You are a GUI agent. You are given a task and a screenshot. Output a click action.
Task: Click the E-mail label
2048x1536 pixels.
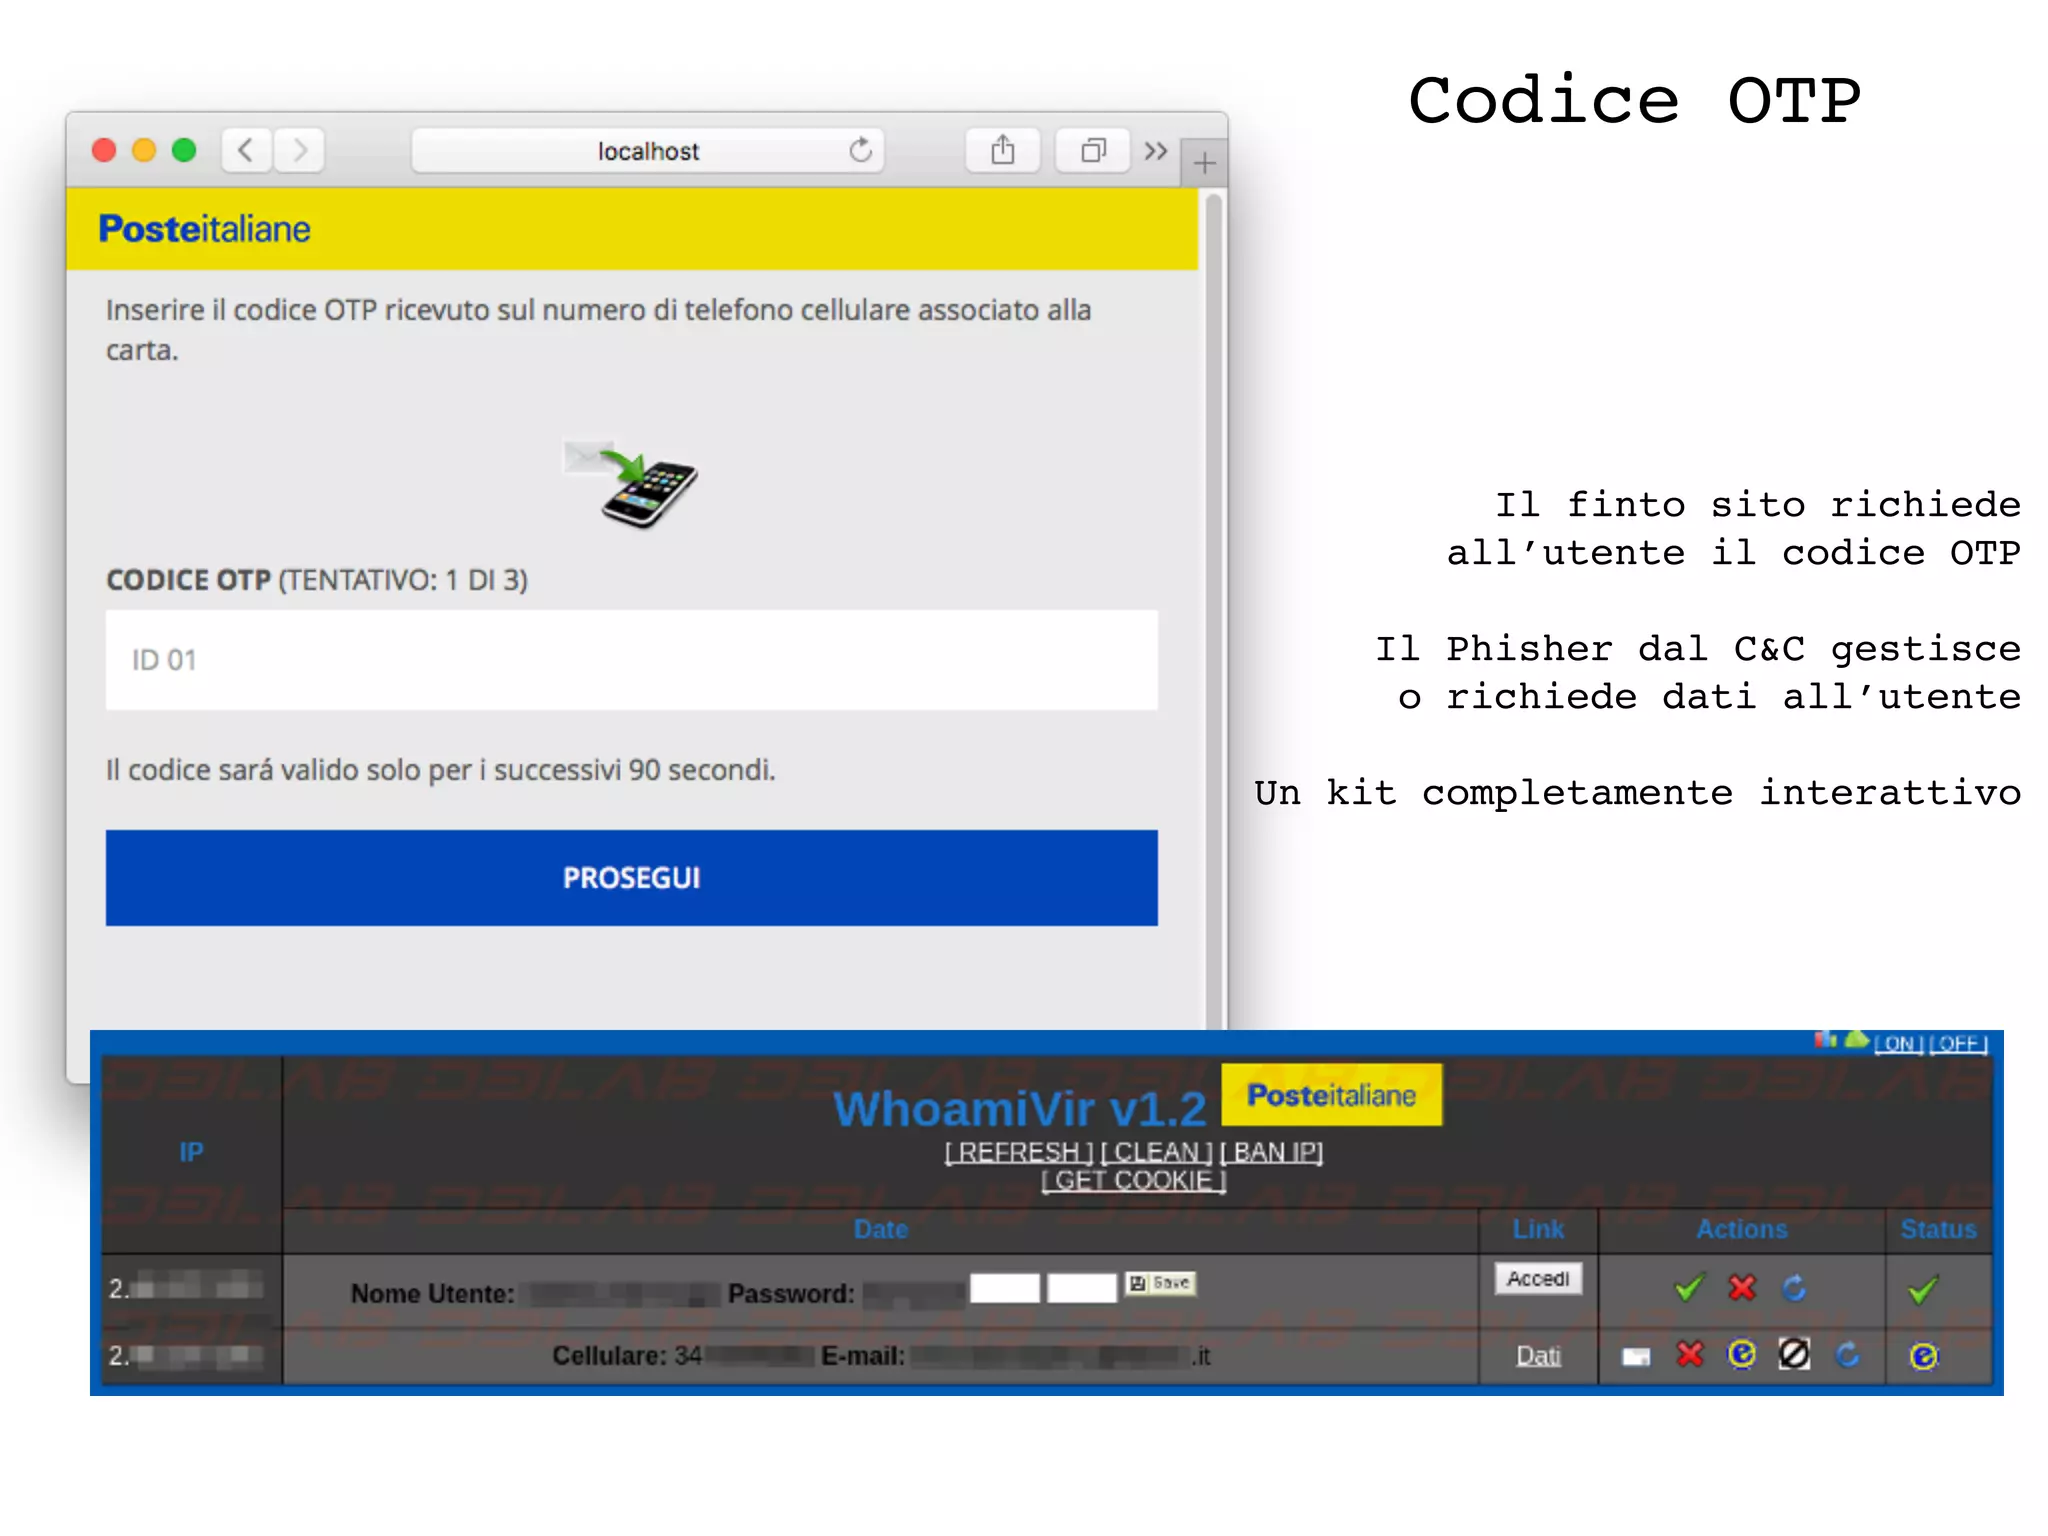[863, 1356]
